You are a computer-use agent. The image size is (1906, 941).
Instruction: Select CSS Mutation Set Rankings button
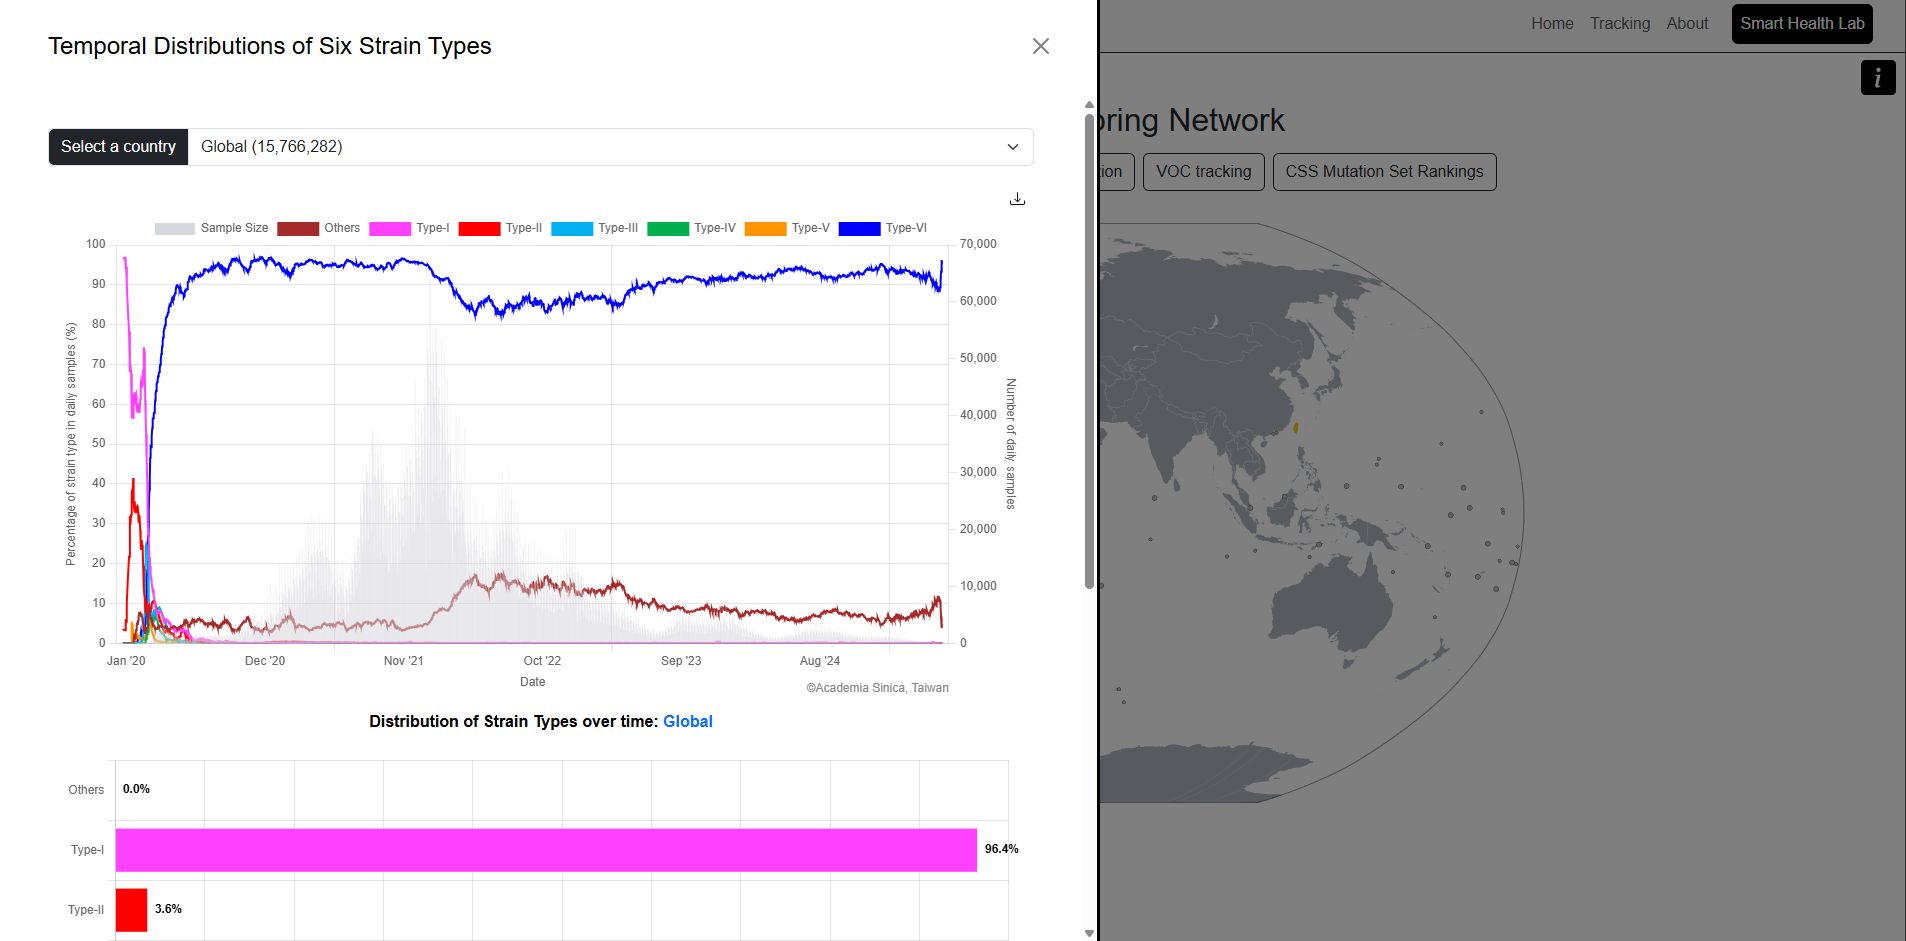[x=1384, y=172]
